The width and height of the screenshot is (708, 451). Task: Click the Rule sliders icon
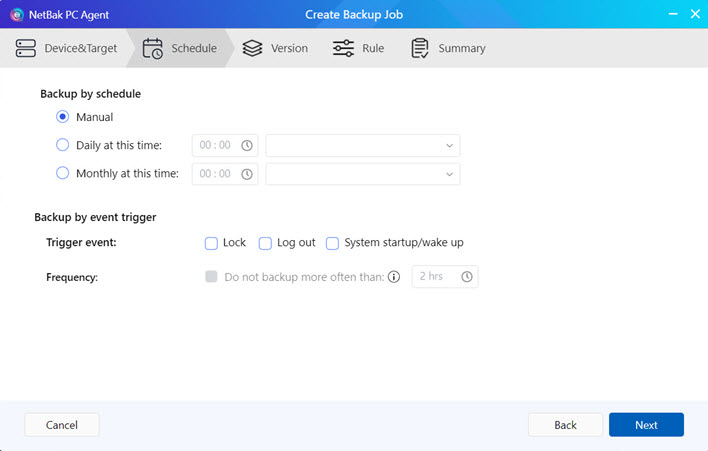pyautogui.click(x=343, y=48)
